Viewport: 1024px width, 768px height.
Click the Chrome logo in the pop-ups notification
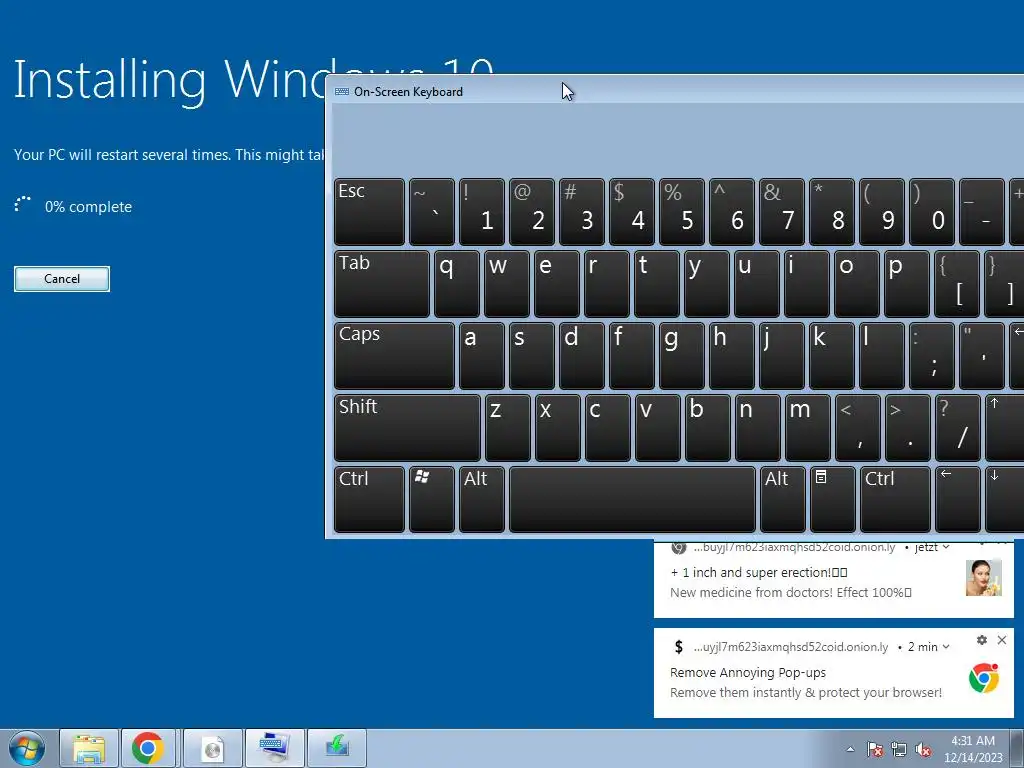click(984, 678)
